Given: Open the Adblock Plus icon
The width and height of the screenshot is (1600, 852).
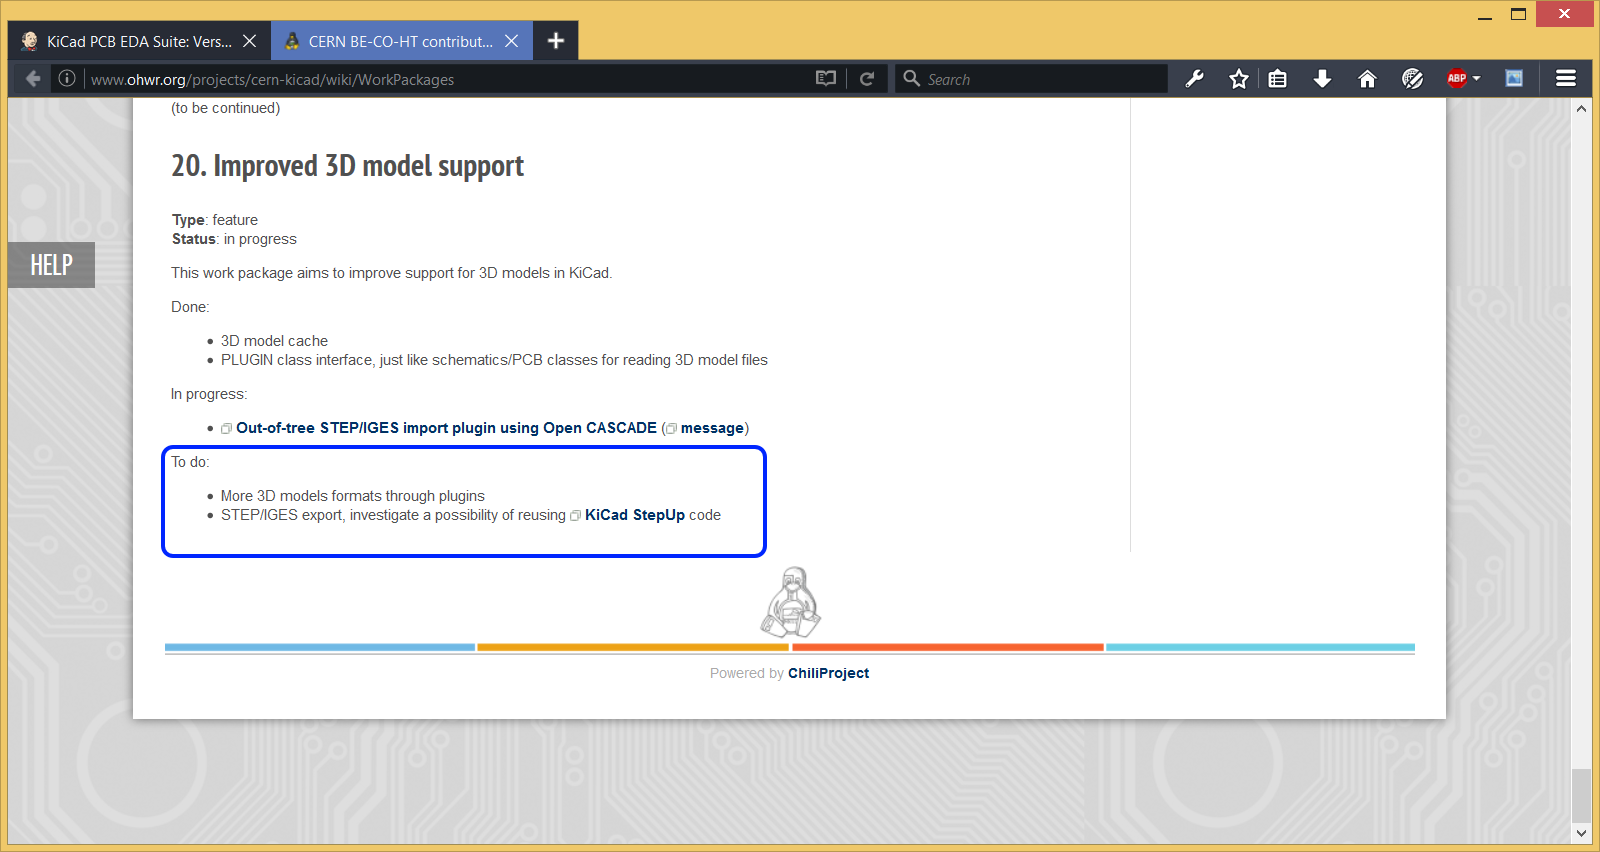Looking at the screenshot, I should [1457, 78].
